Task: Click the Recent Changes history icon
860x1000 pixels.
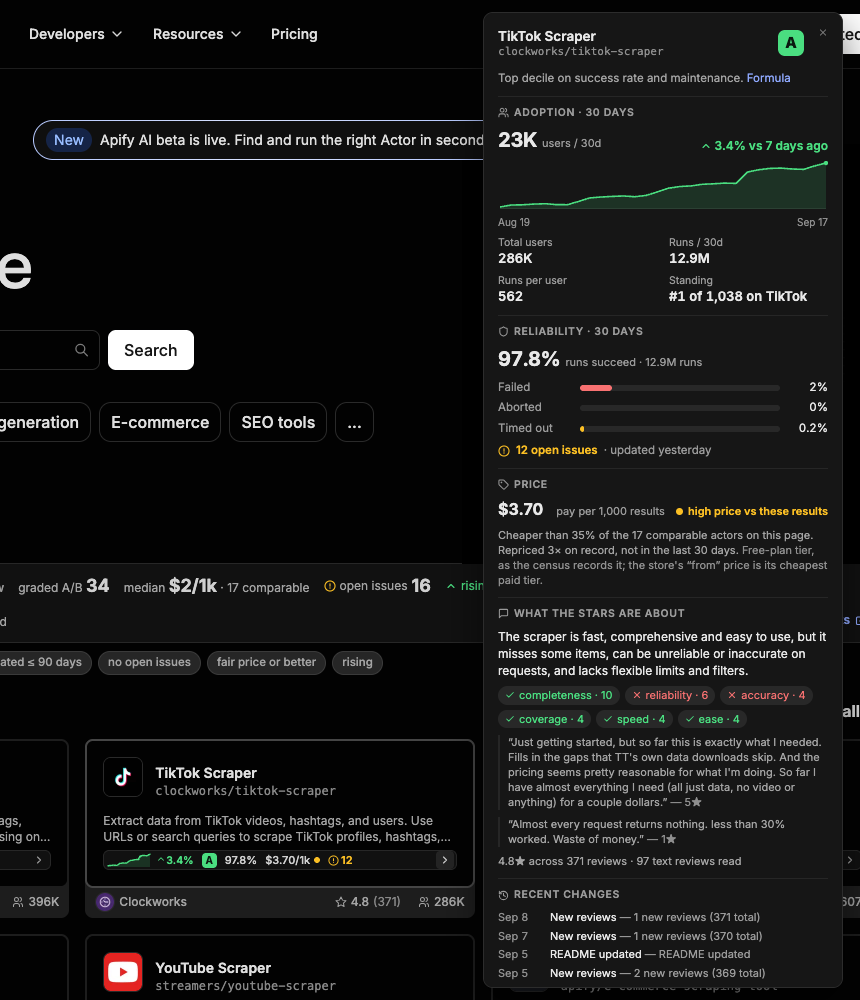Action: pyautogui.click(x=503, y=895)
